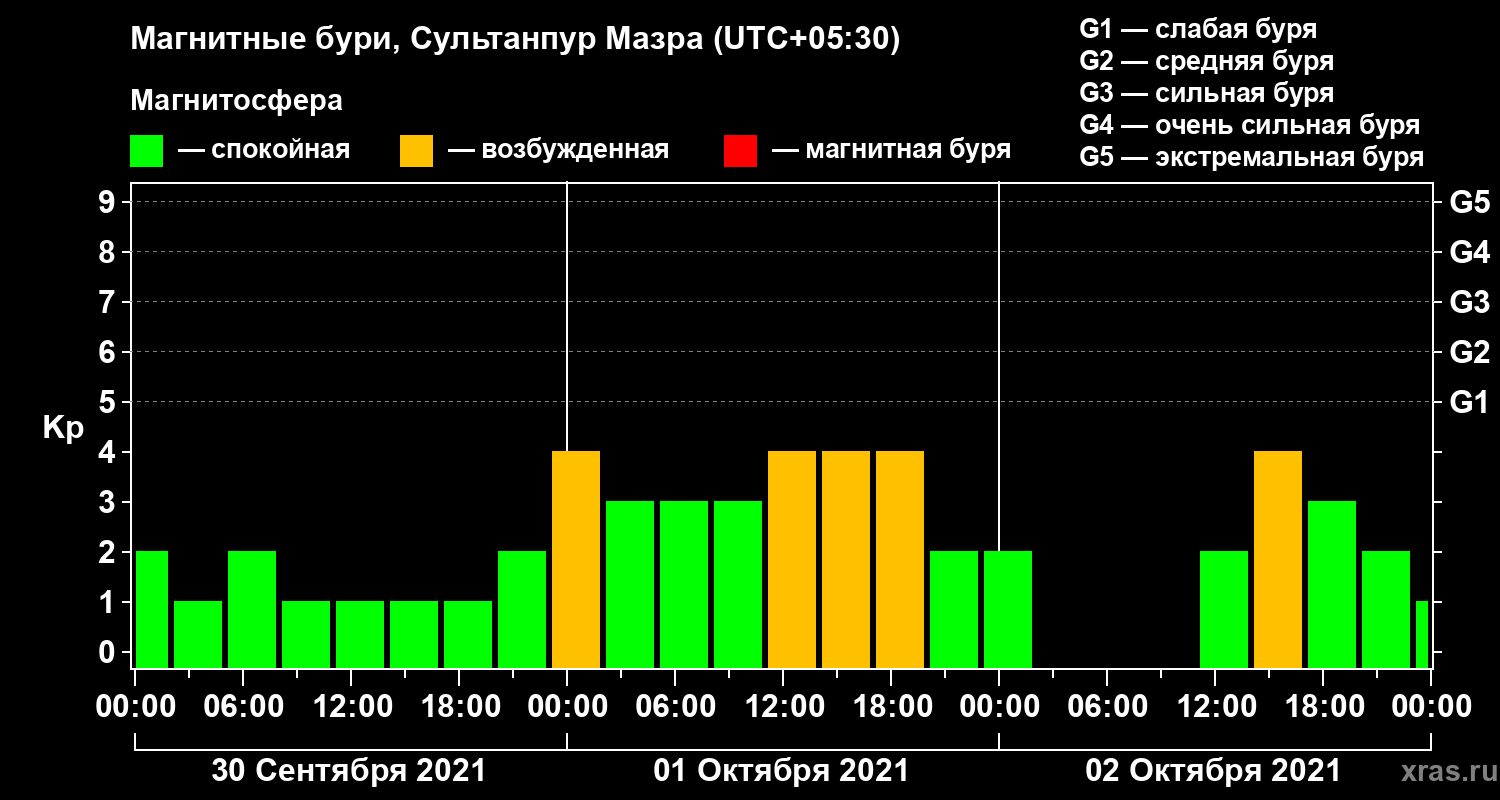1500x800 pixels.
Task: Click the orange bar at 18:00–21:00 on 01 Октября
Action: tap(900, 559)
